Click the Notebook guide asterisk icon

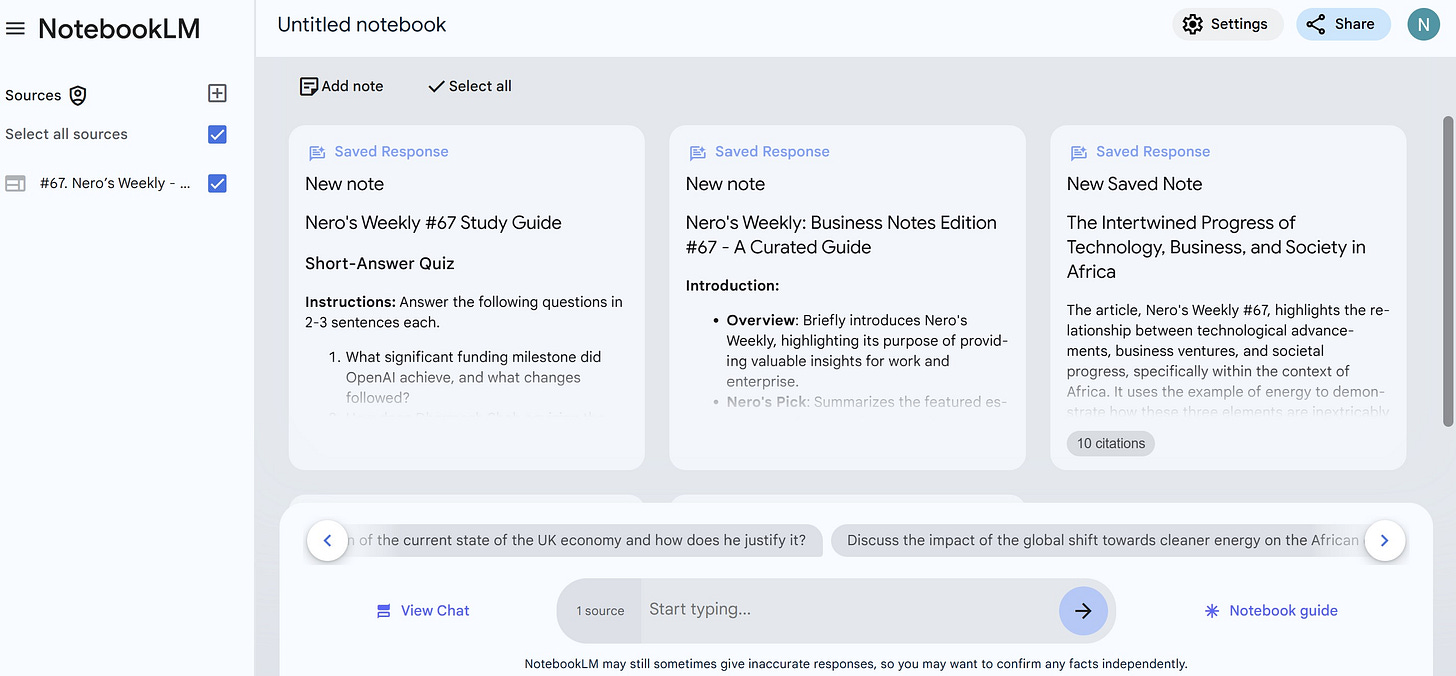pyautogui.click(x=1212, y=610)
